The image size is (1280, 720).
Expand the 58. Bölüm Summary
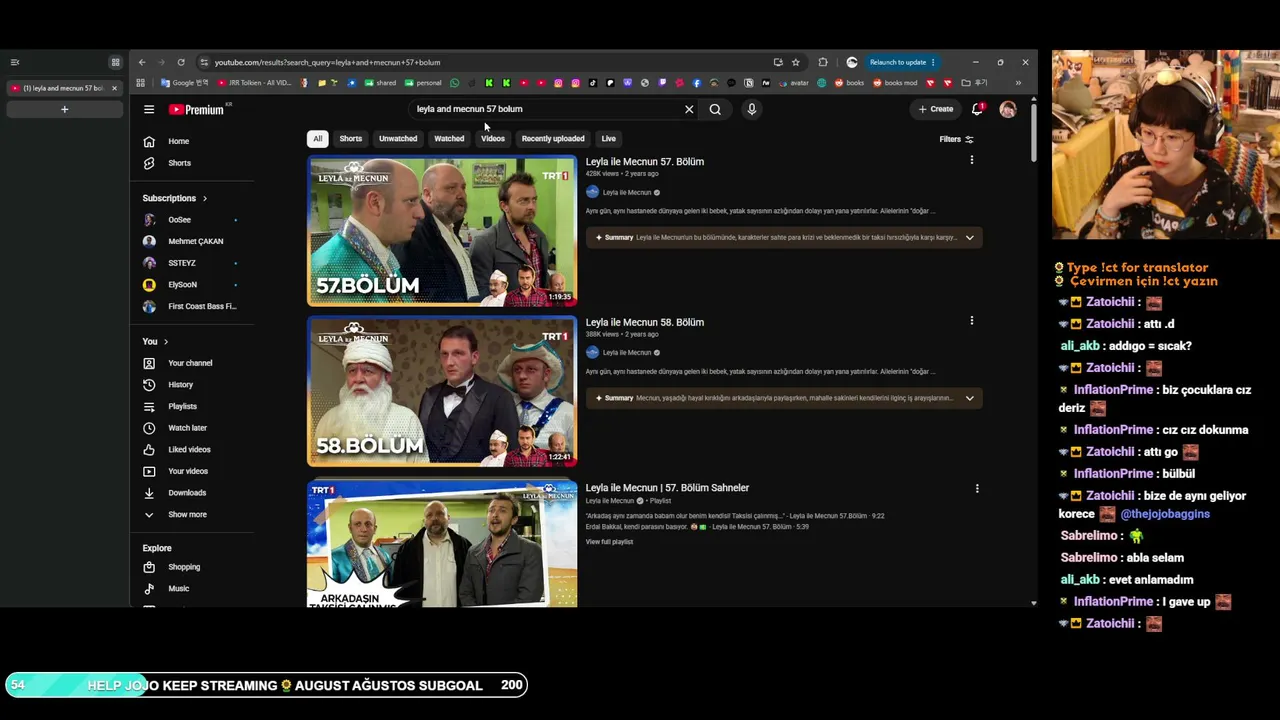[x=969, y=398]
